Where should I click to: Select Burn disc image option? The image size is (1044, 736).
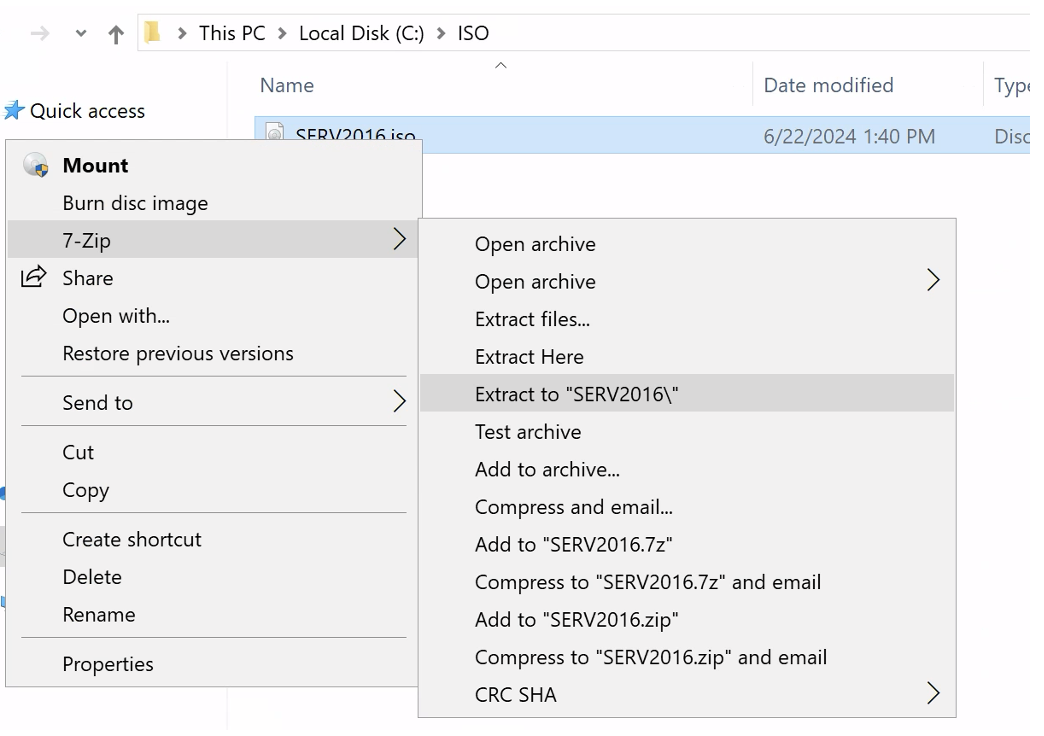coord(134,203)
